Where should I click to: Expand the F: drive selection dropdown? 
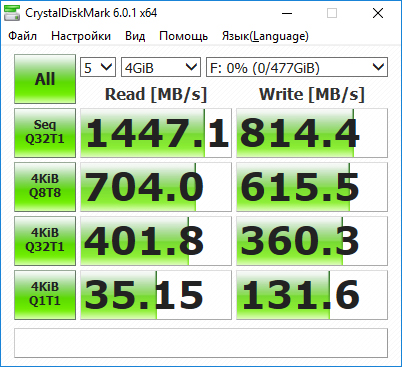297,67
